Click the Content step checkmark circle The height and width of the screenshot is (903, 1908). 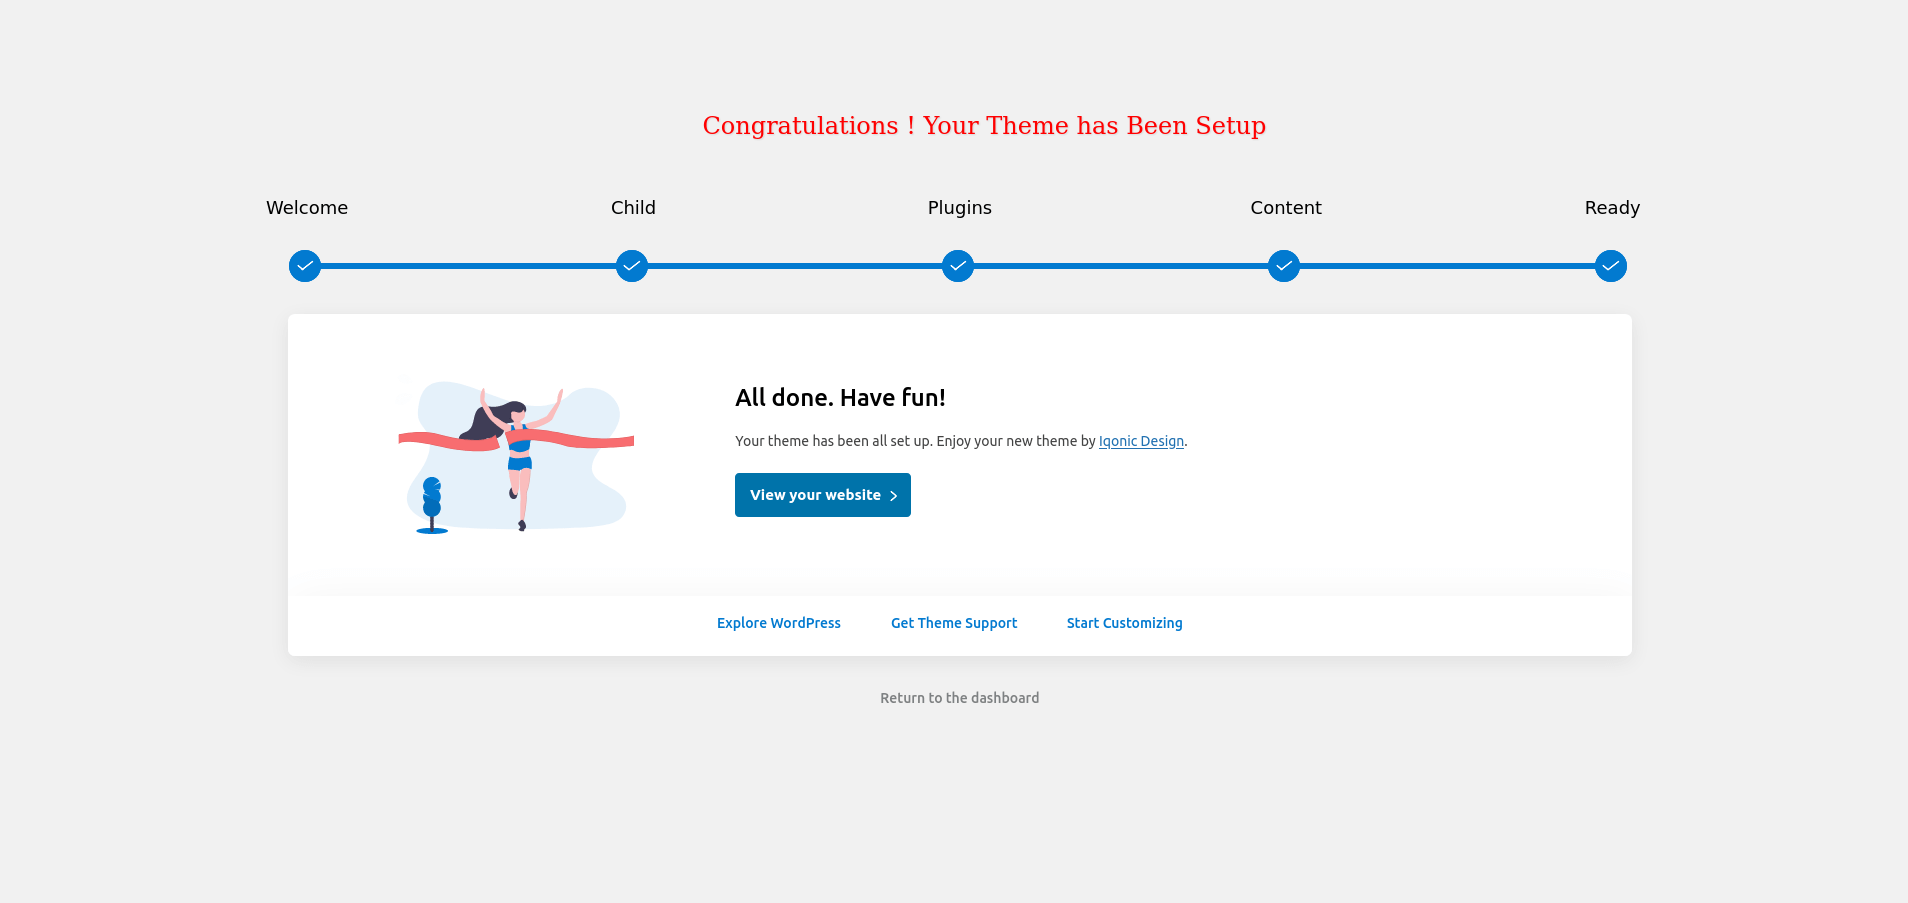[x=1284, y=266]
